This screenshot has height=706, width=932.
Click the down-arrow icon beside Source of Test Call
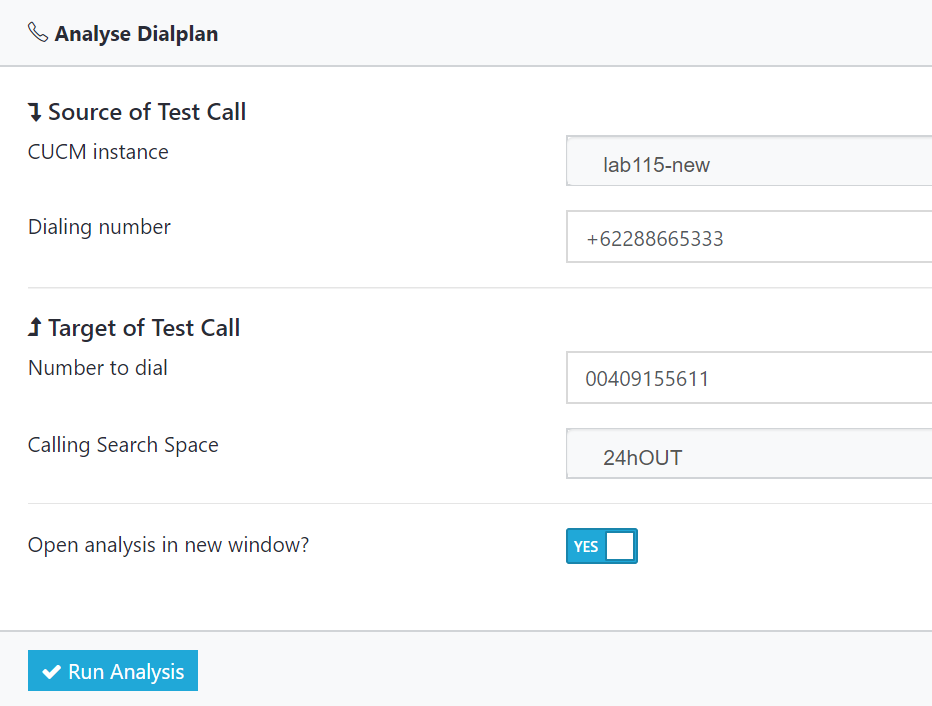[35, 112]
